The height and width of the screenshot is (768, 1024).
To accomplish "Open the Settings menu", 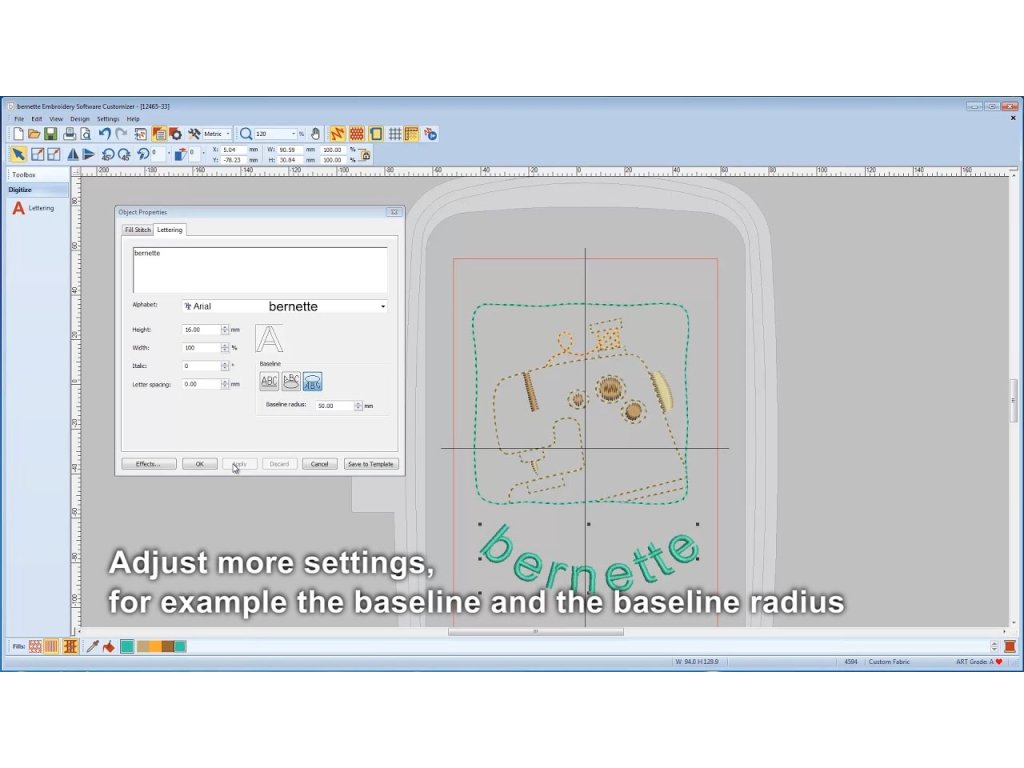I will (108, 119).
